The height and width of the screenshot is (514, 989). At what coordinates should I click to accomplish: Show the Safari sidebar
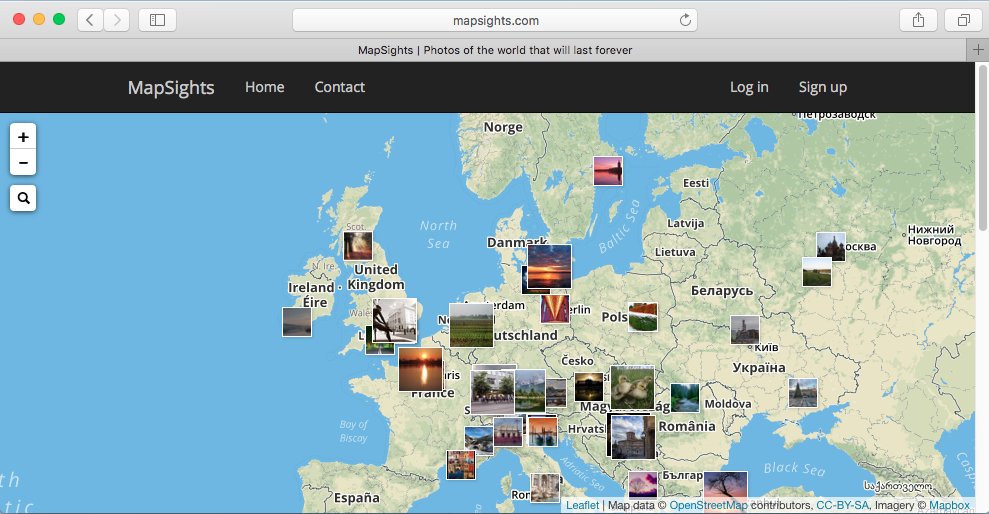157,20
